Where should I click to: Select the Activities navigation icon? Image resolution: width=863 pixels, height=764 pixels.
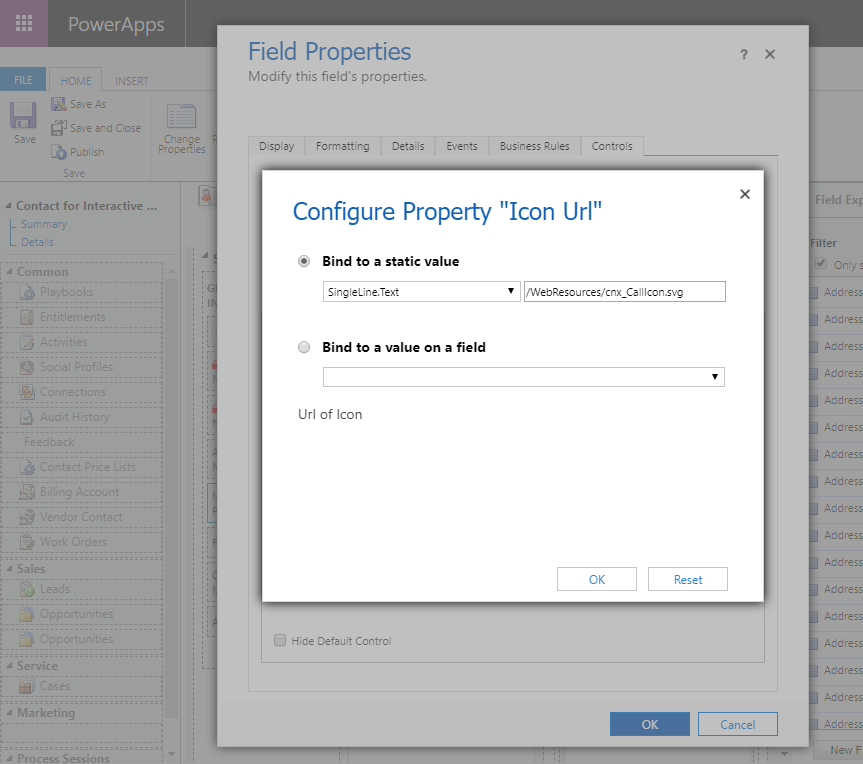click(27, 342)
